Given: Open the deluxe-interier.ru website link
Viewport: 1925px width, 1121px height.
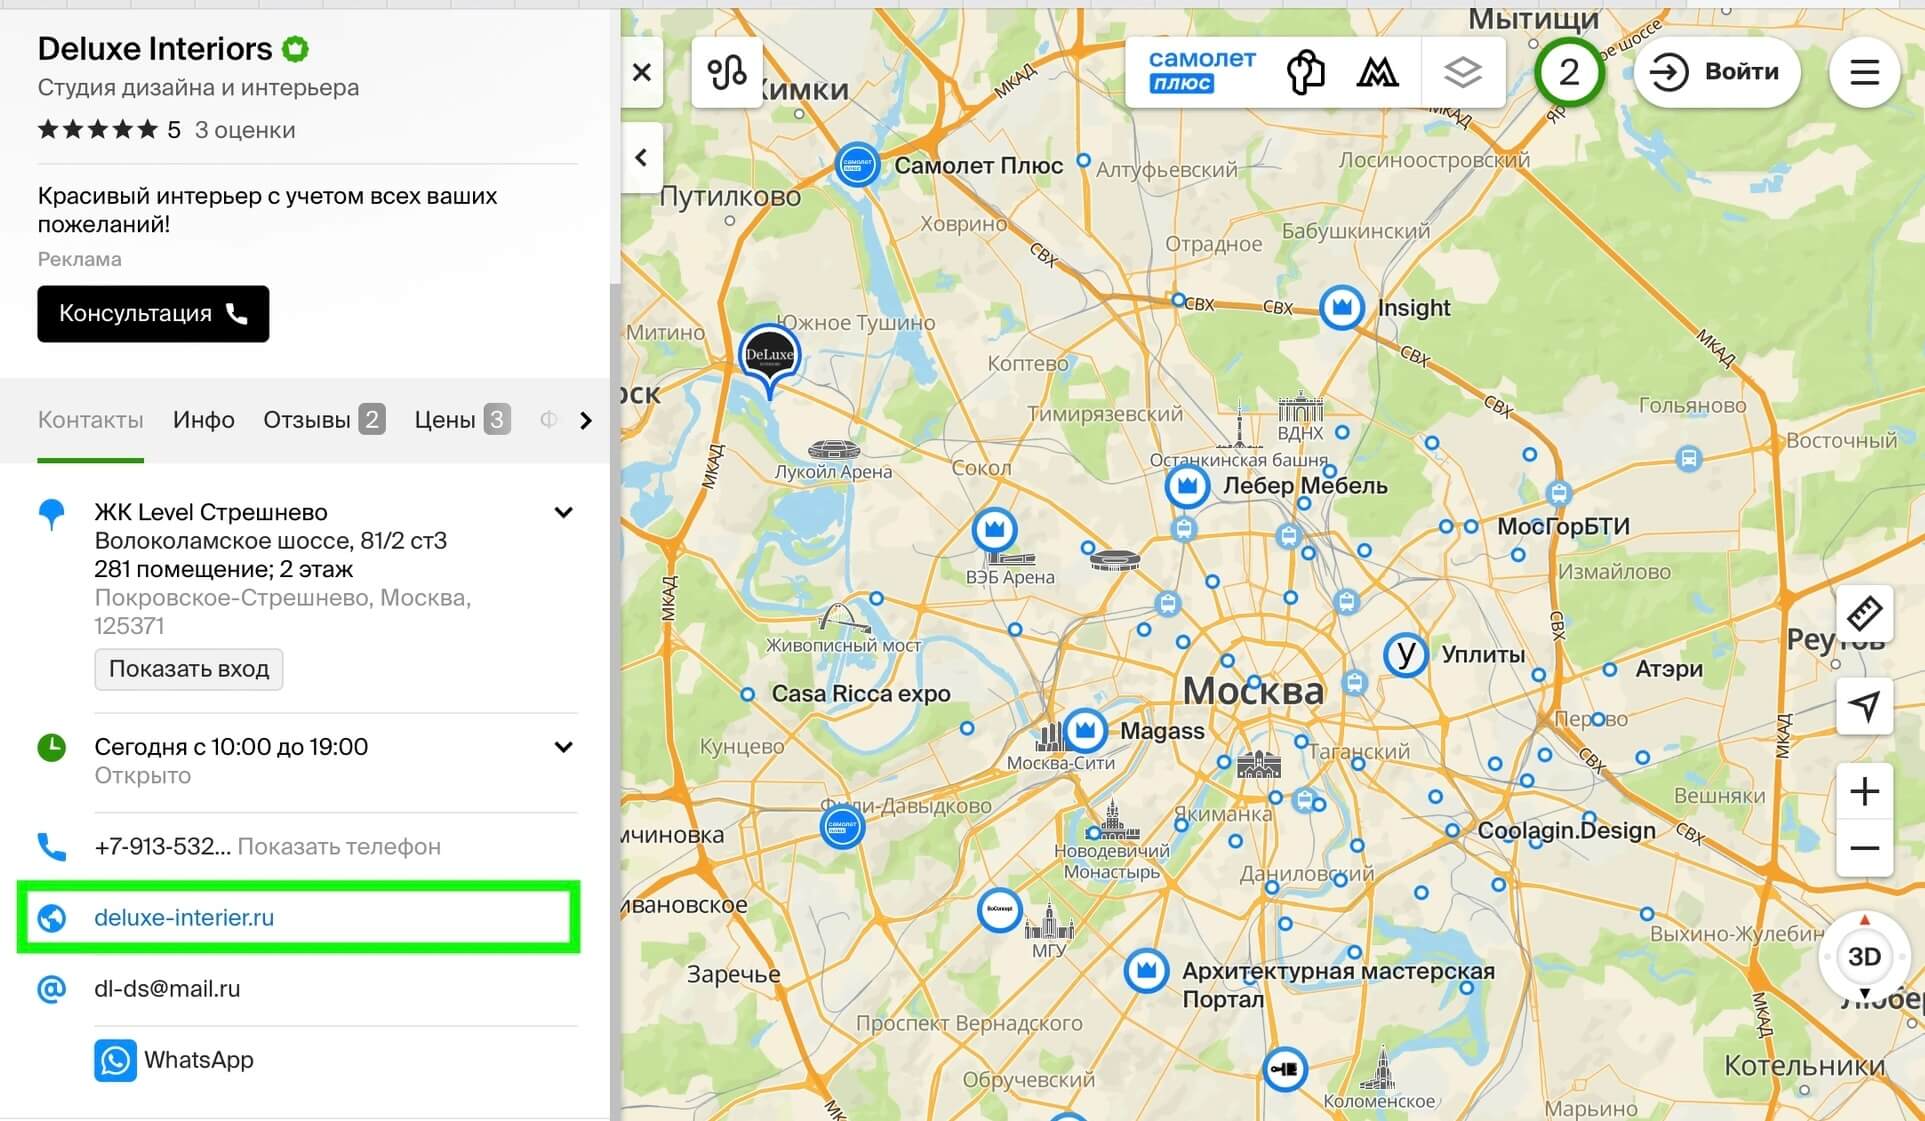Looking at the screenshot, I should (184, 917).
